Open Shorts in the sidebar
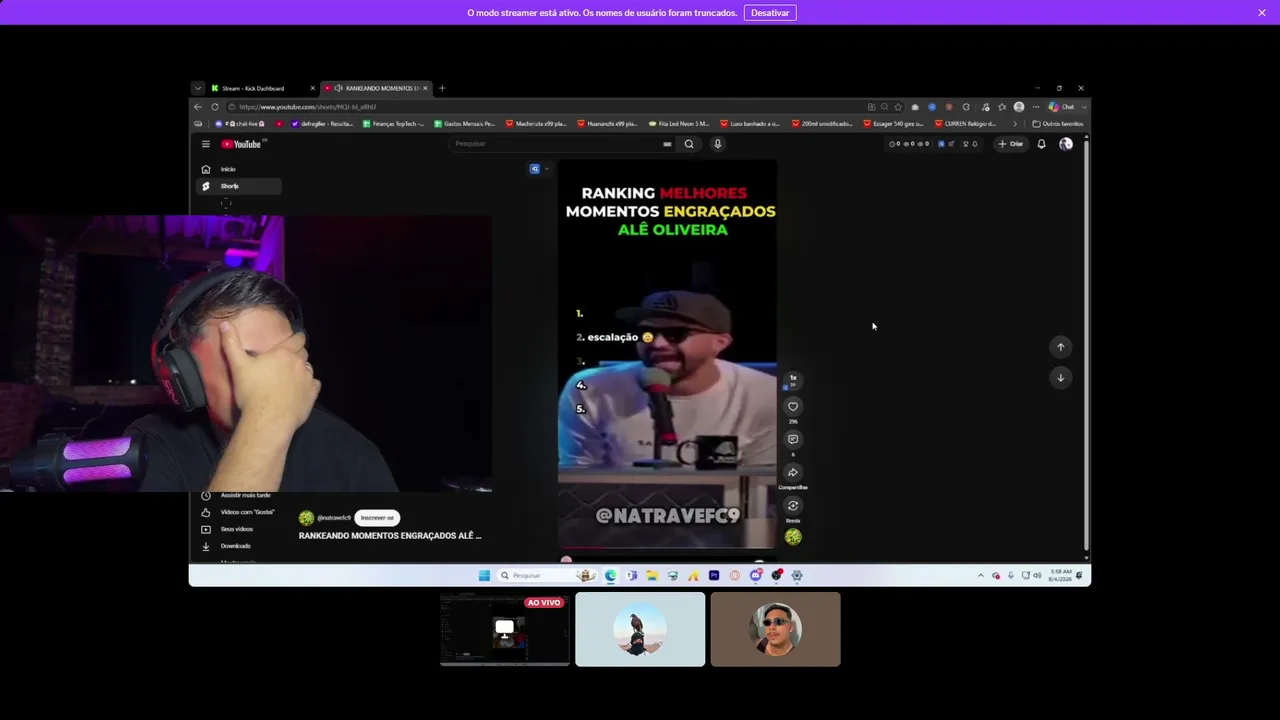The image size is (1280, 720). [240, 186]
